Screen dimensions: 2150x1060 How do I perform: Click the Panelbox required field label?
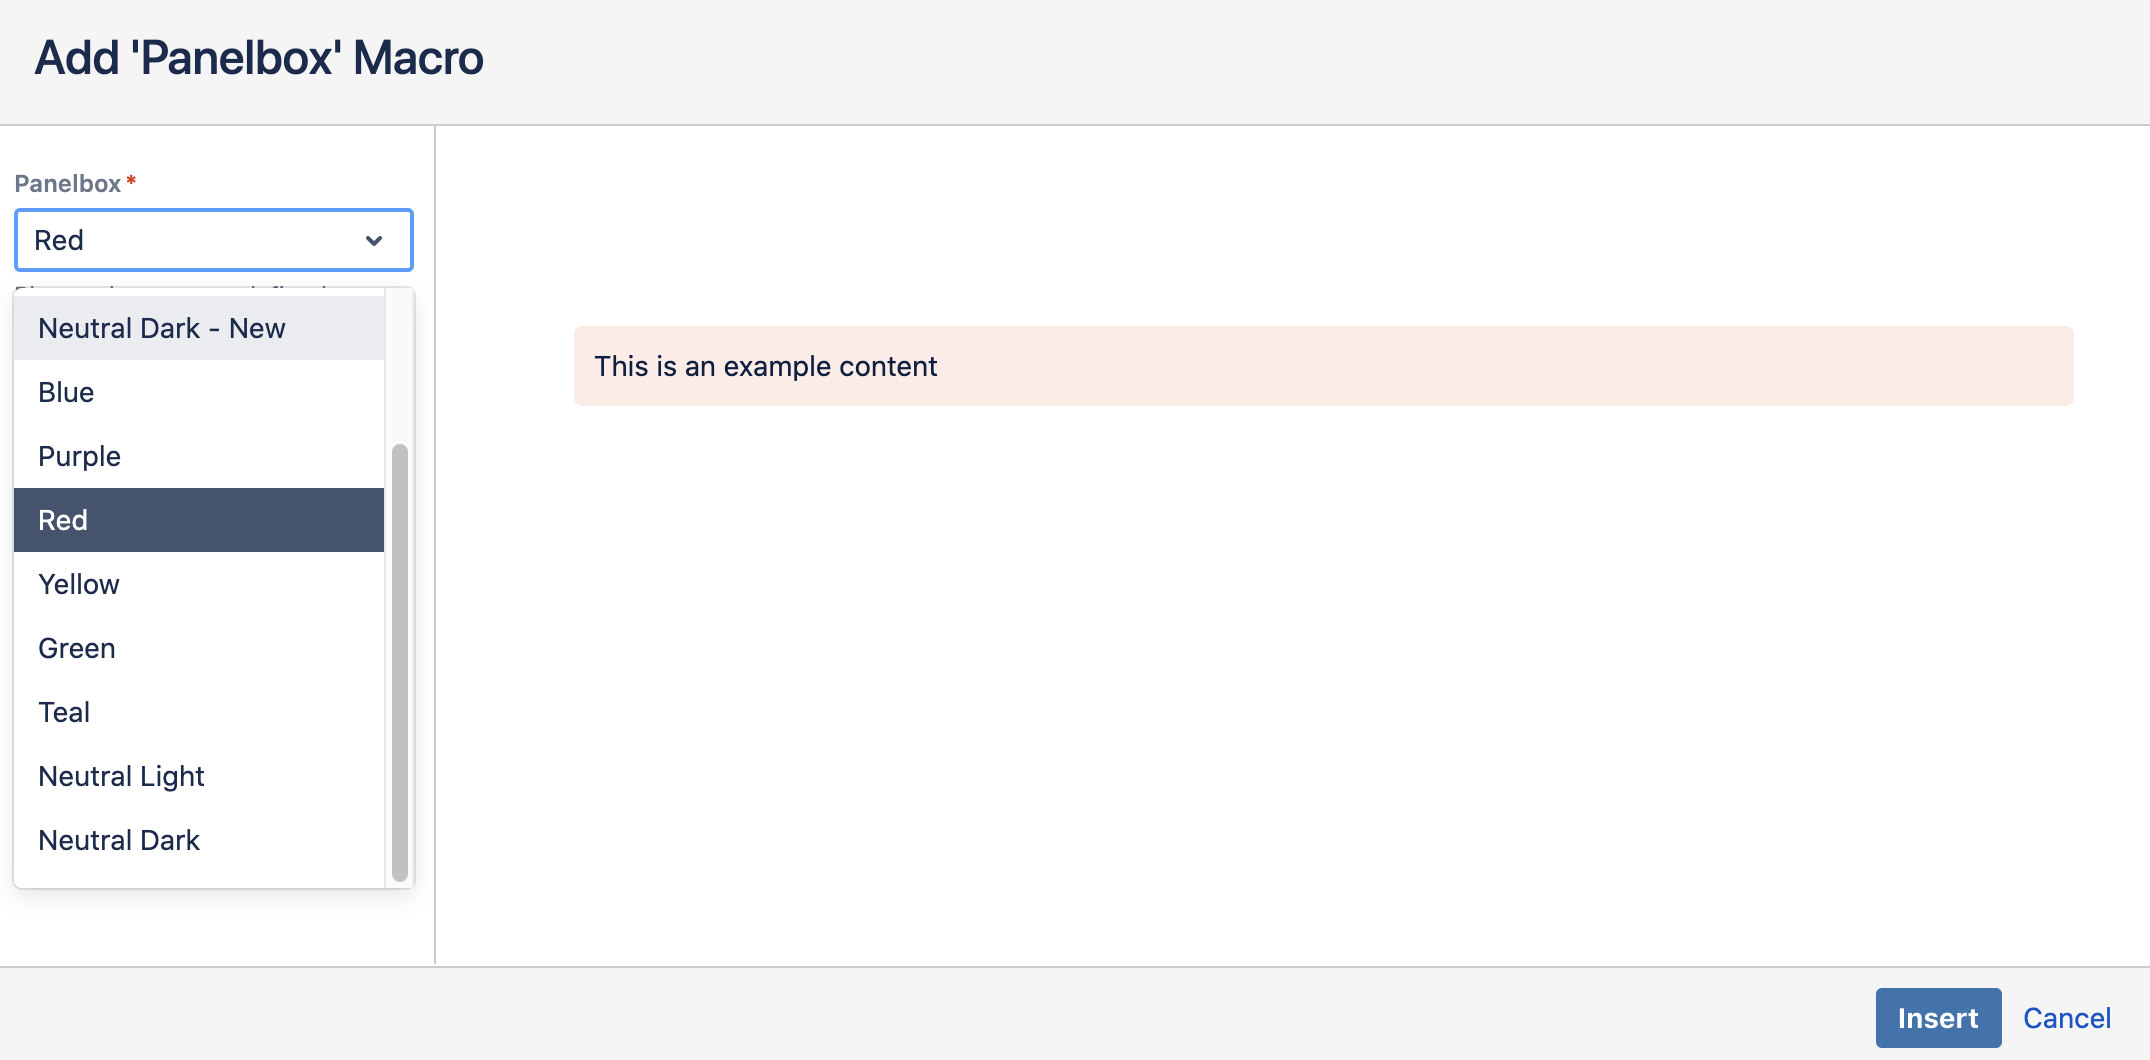point(67,183)
